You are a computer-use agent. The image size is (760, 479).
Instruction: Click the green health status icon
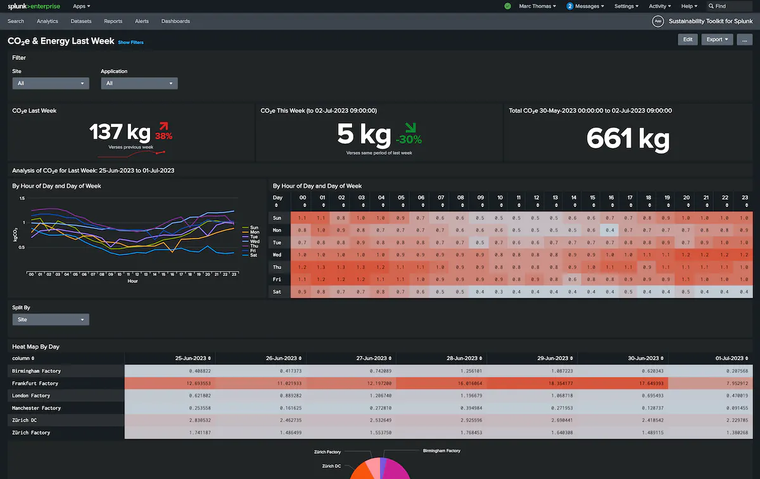click(507, 6)
